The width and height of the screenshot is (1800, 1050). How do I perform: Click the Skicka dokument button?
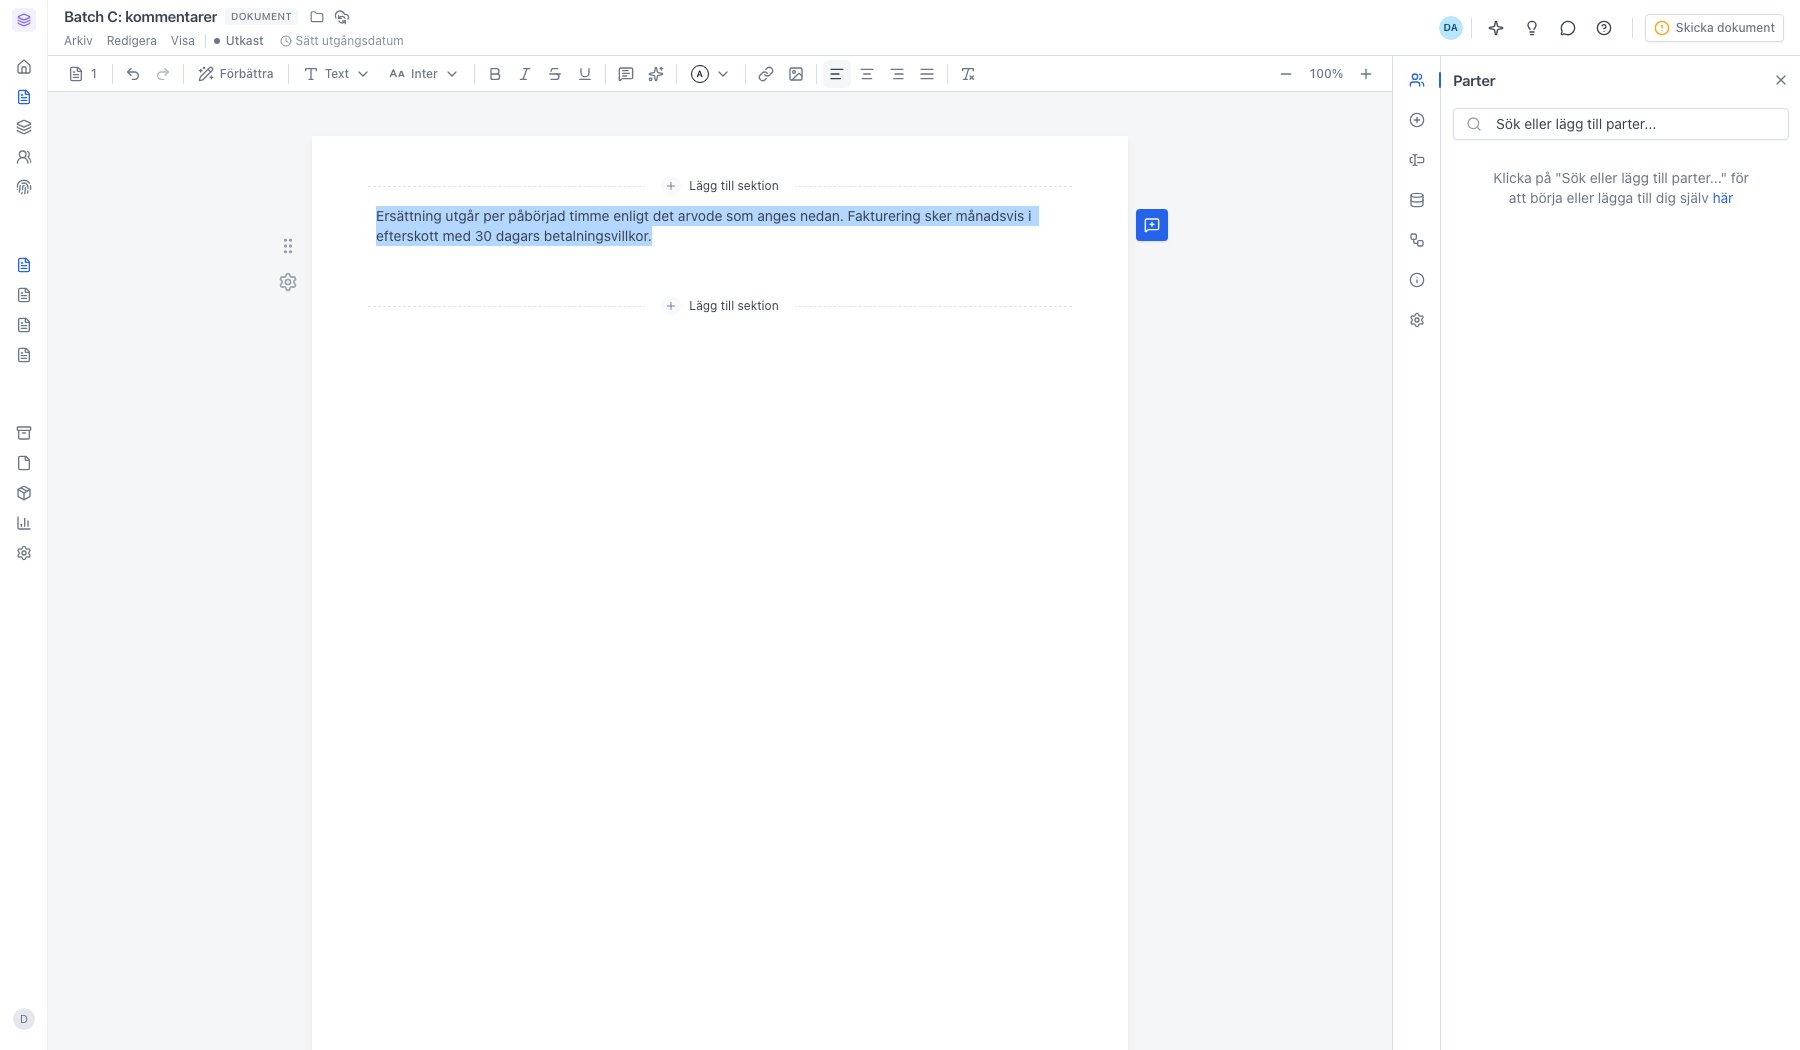click(1714, 28)
